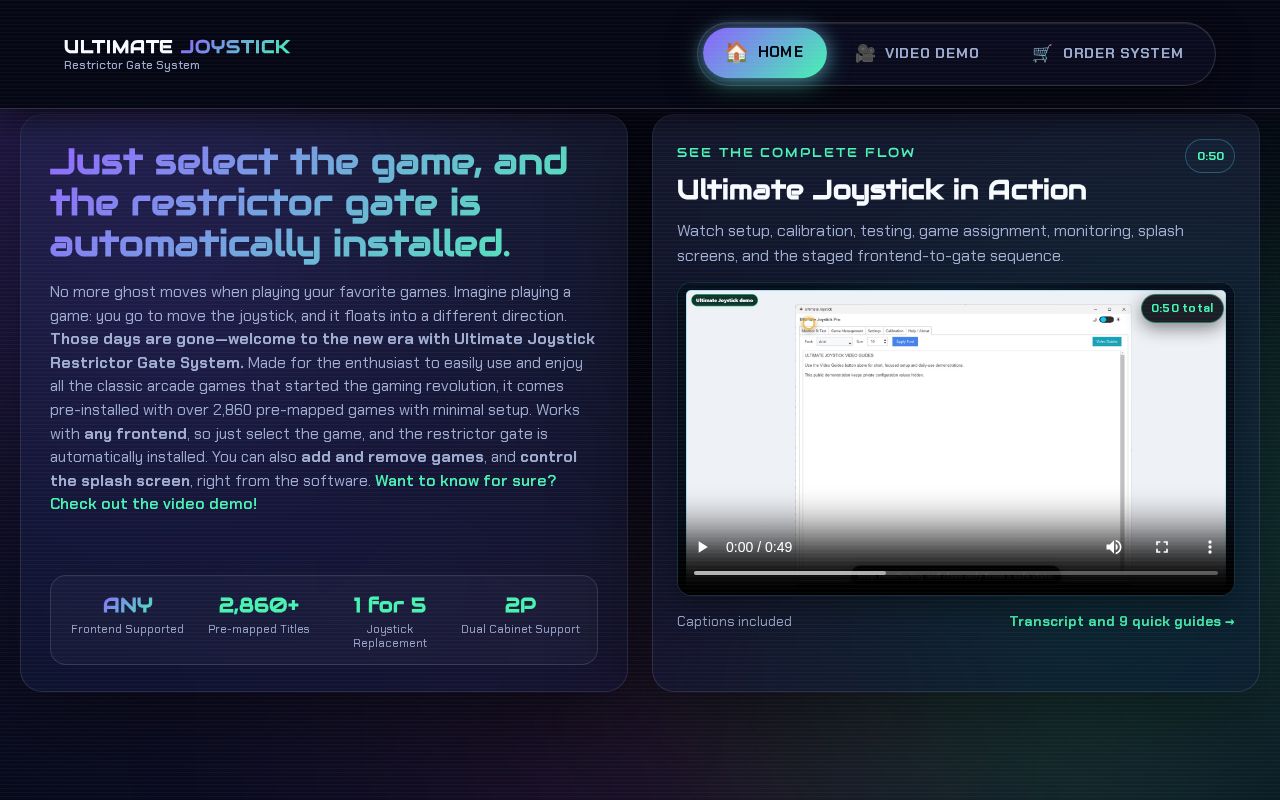Mute the video with the speaker icon
Screen dimensions: 1280x800
pyautogui.click(x=1113, y=547)
